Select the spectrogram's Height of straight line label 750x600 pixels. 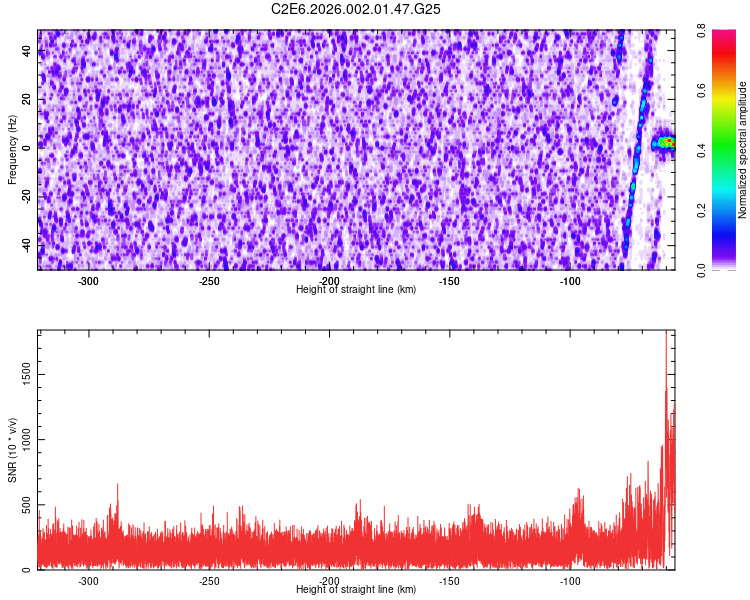pyautogui.click(x=356, y=290)
